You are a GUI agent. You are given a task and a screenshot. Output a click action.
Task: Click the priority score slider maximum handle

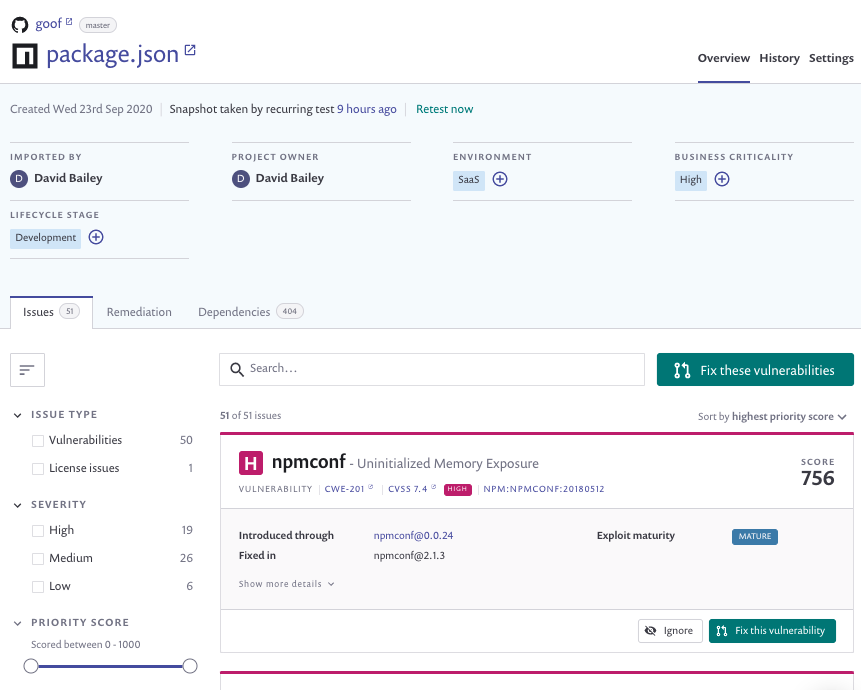190,666
